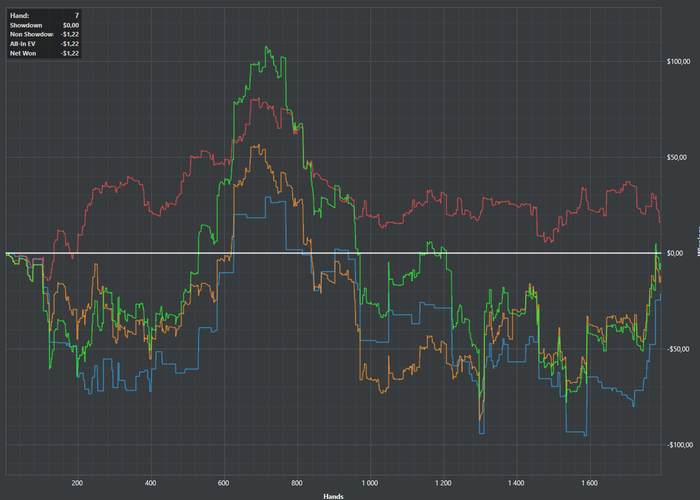Click the 'All-In EV' legend row
Viewport: 700px width, 500px height.
pyautogui.click(x=44, y=44)
